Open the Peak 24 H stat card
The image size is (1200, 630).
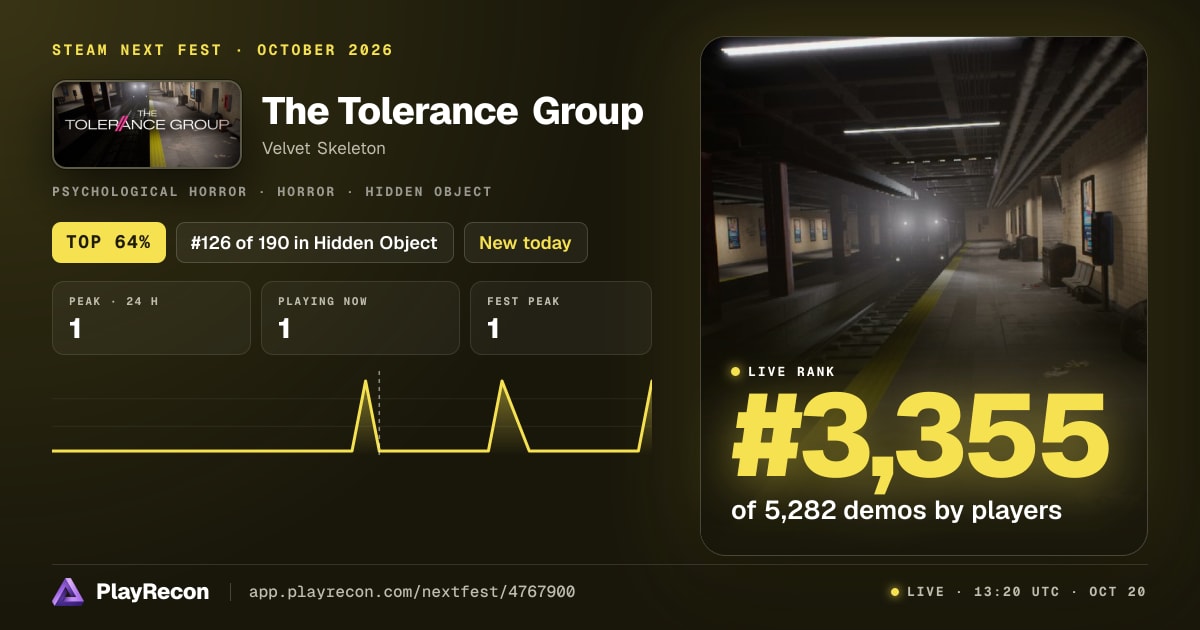(151, 318)
